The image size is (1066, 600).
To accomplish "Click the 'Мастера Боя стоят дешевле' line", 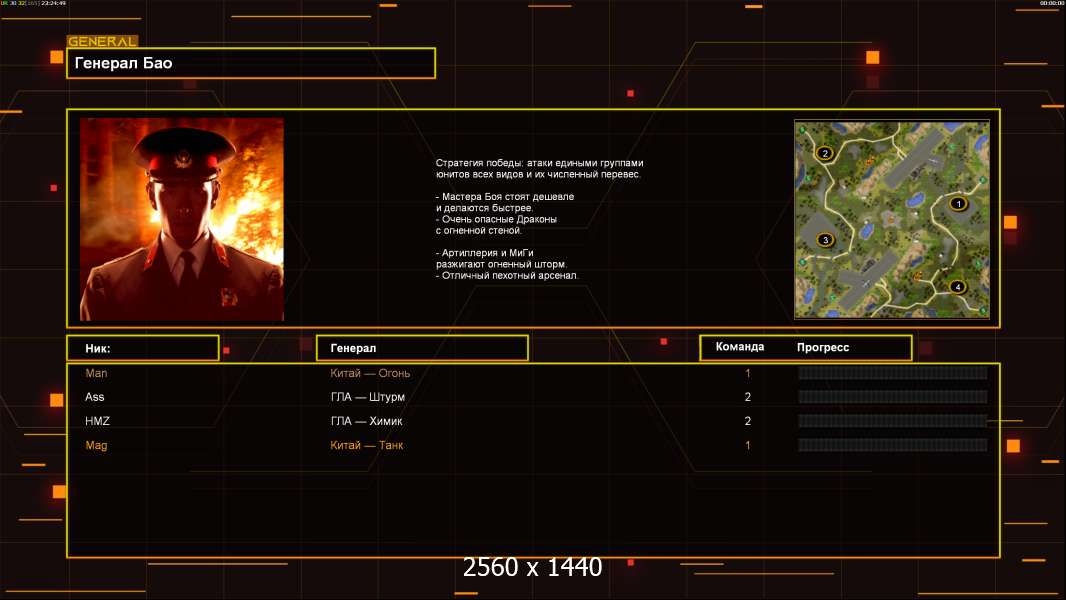I will pyautogui.click(x=504, y=196).
